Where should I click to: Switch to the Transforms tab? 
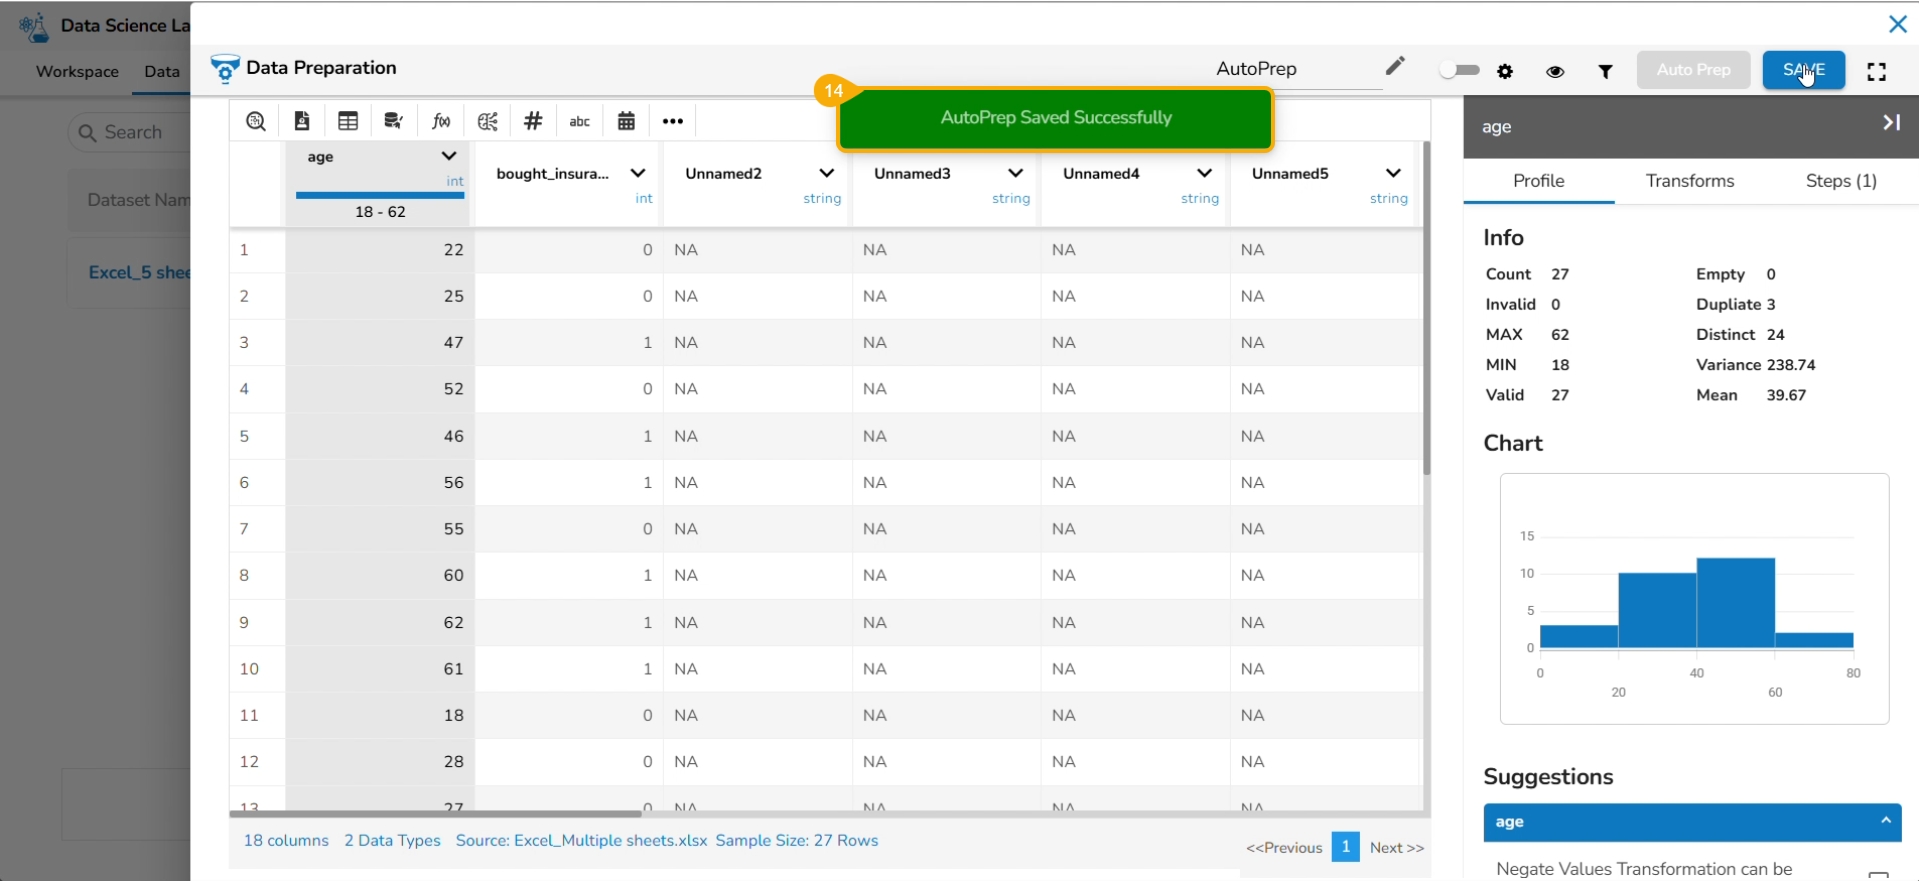pos(1689,181)
